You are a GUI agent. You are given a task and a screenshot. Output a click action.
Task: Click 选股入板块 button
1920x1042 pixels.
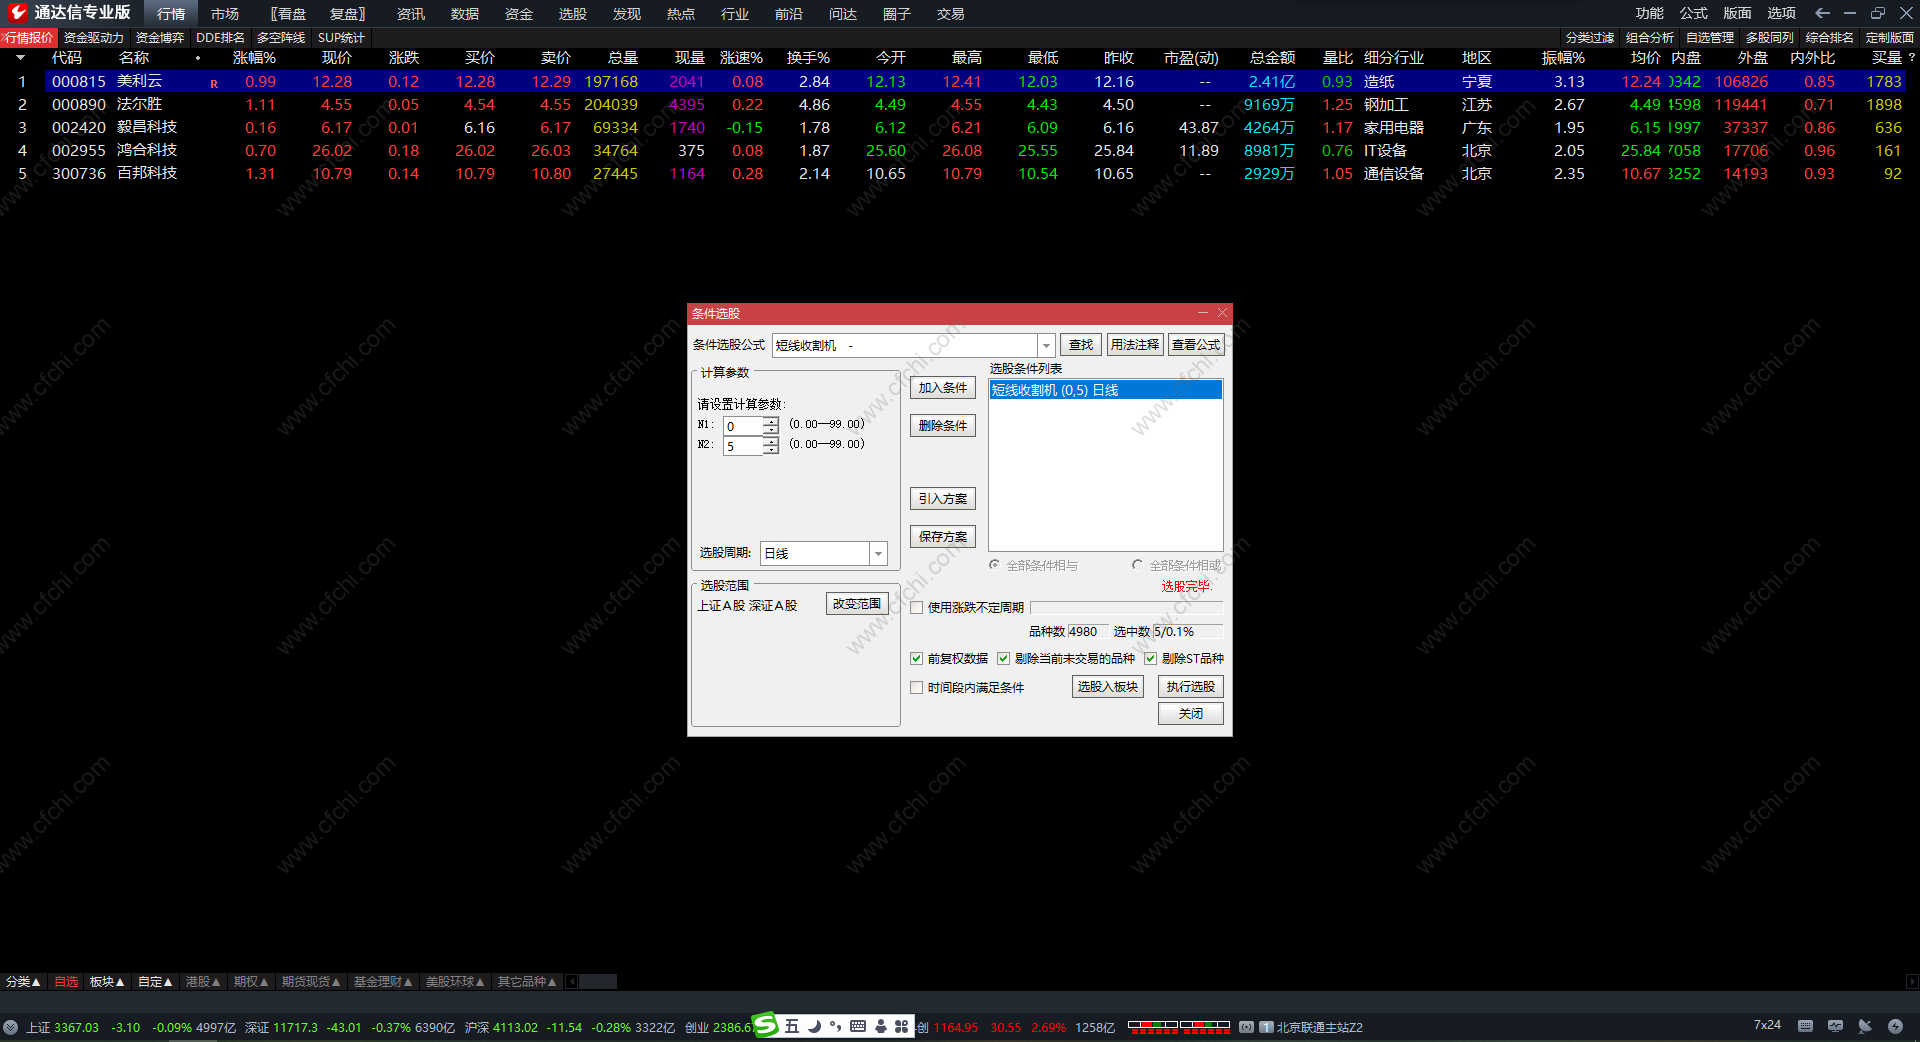(1108, 687)
